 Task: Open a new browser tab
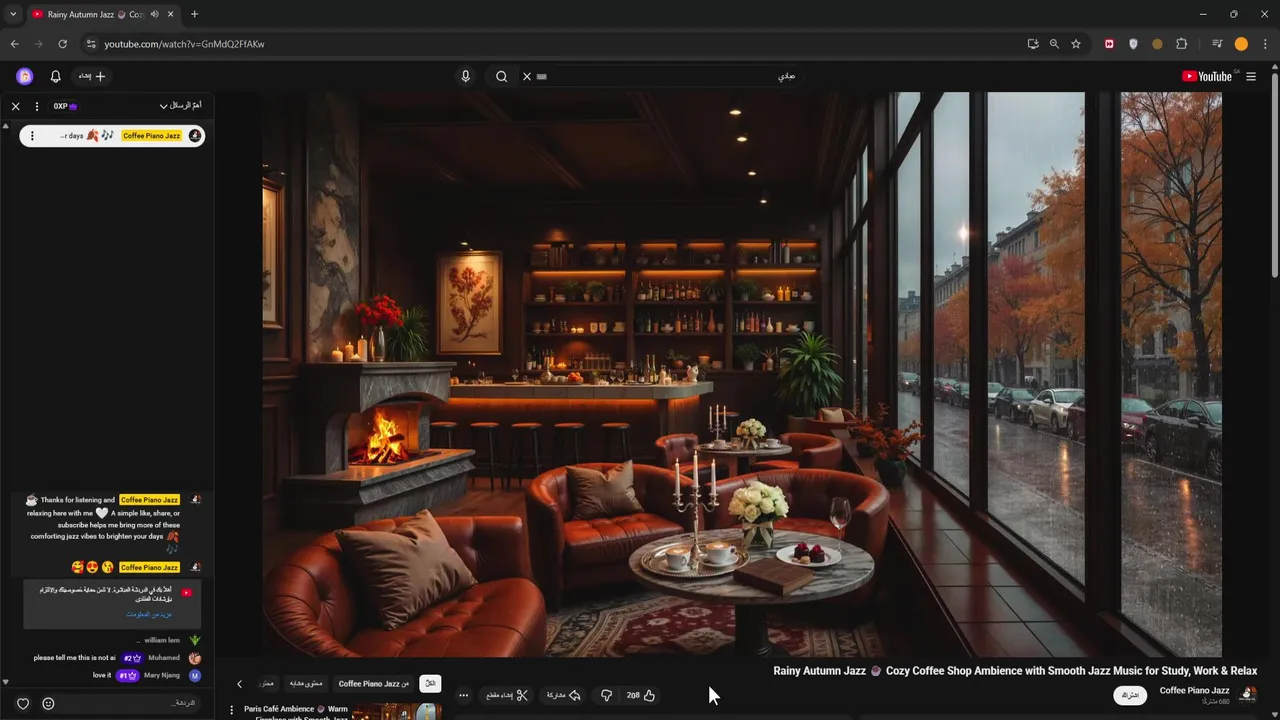click(194, 14)
